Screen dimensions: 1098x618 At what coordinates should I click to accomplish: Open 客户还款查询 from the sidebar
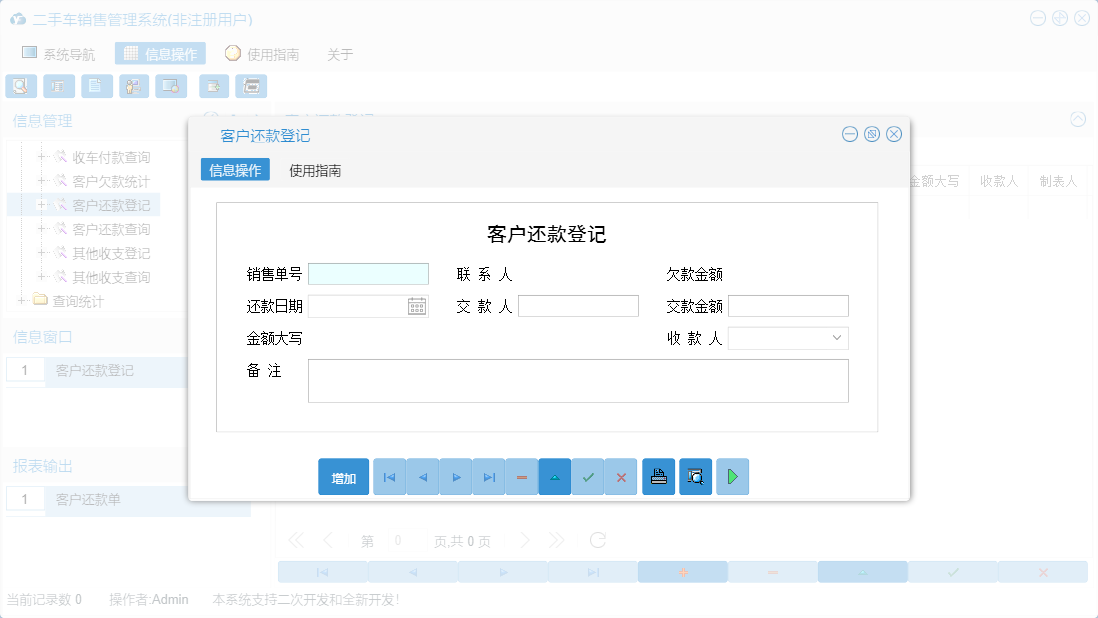coord(112,228)
